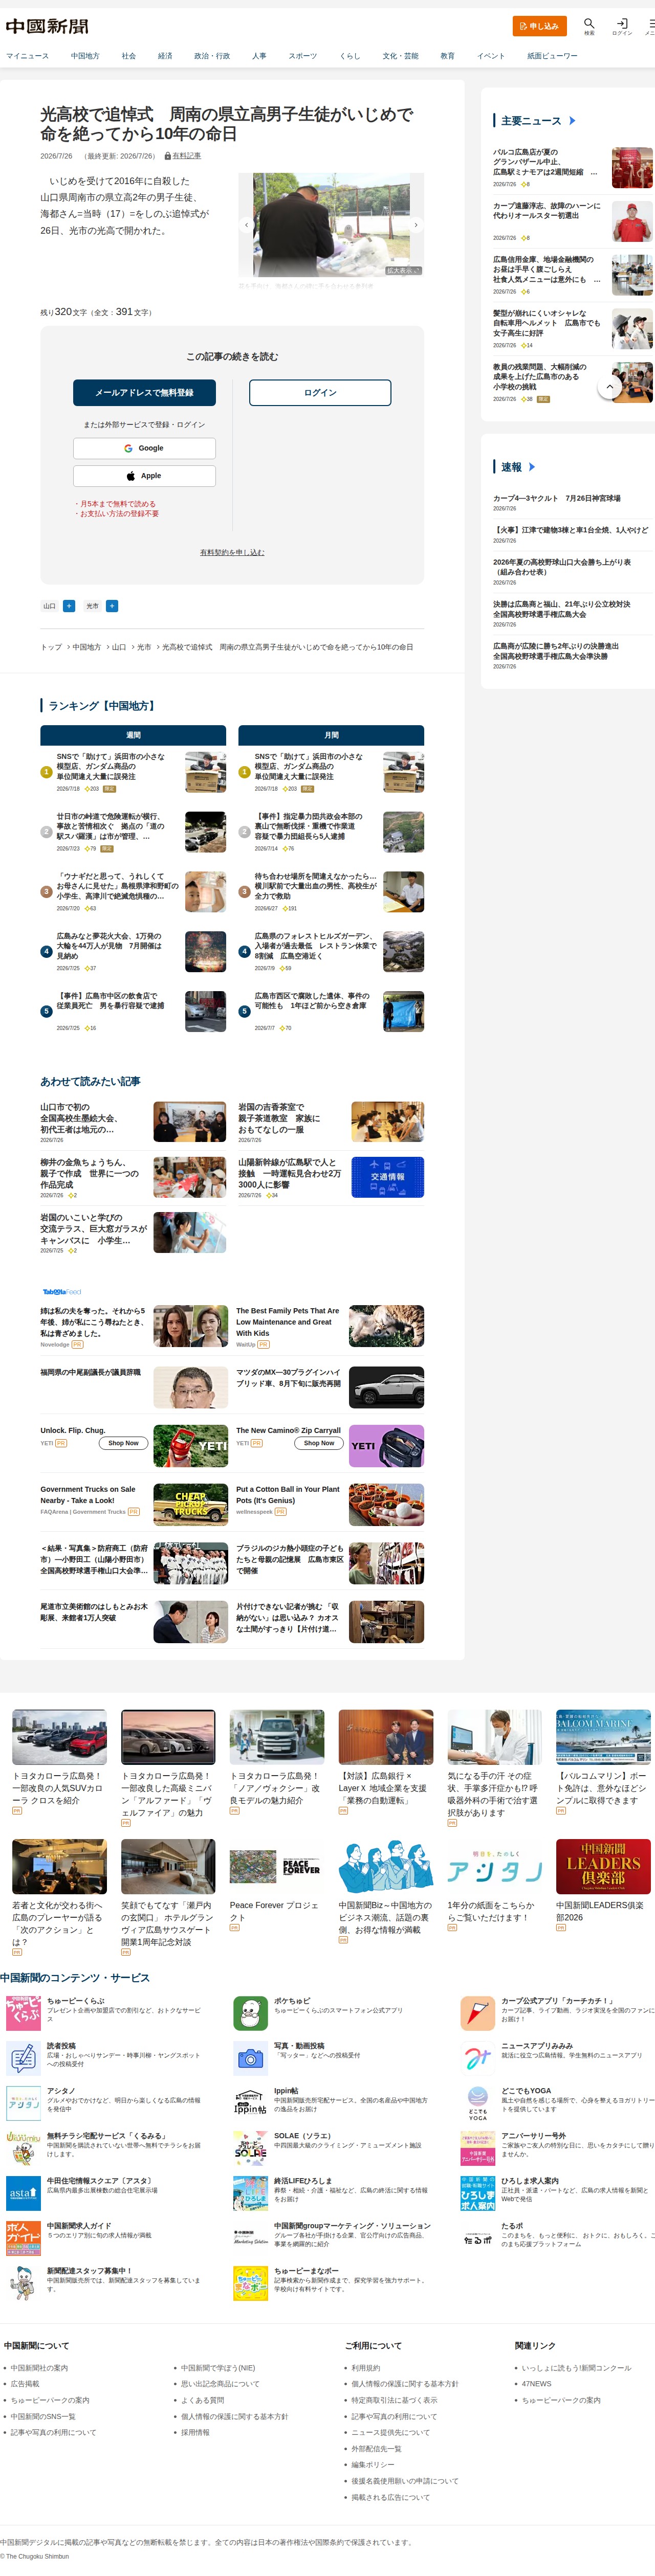Open ポケちゅピ app icon
655x2576 pixels.
pyautogui.click(x=251, y=2013)
